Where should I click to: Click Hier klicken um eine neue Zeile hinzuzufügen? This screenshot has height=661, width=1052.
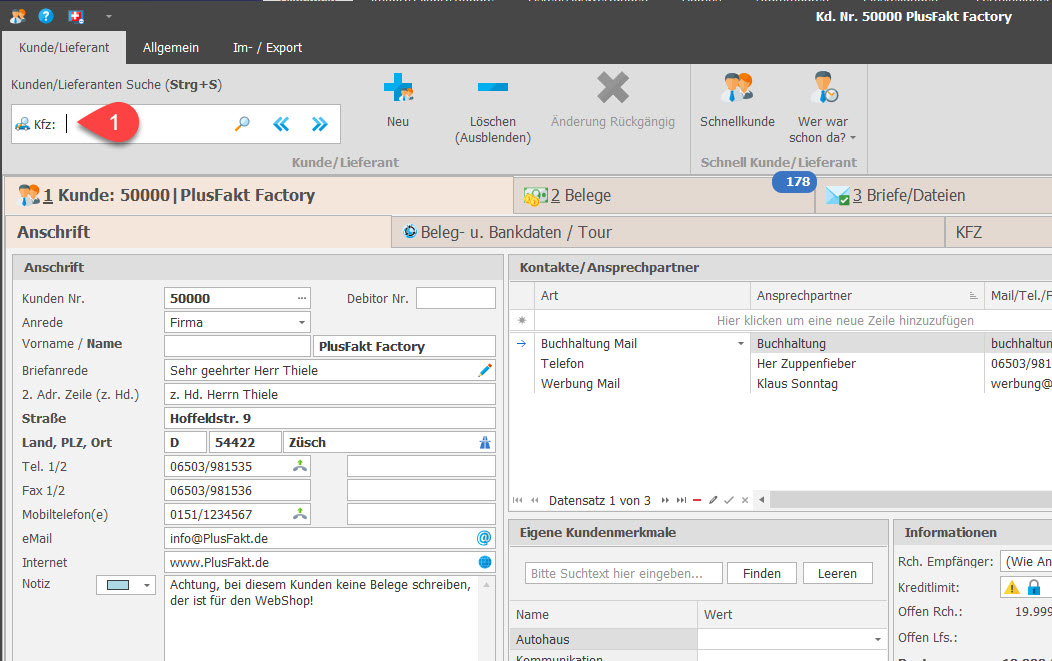[x=845, y=321]
